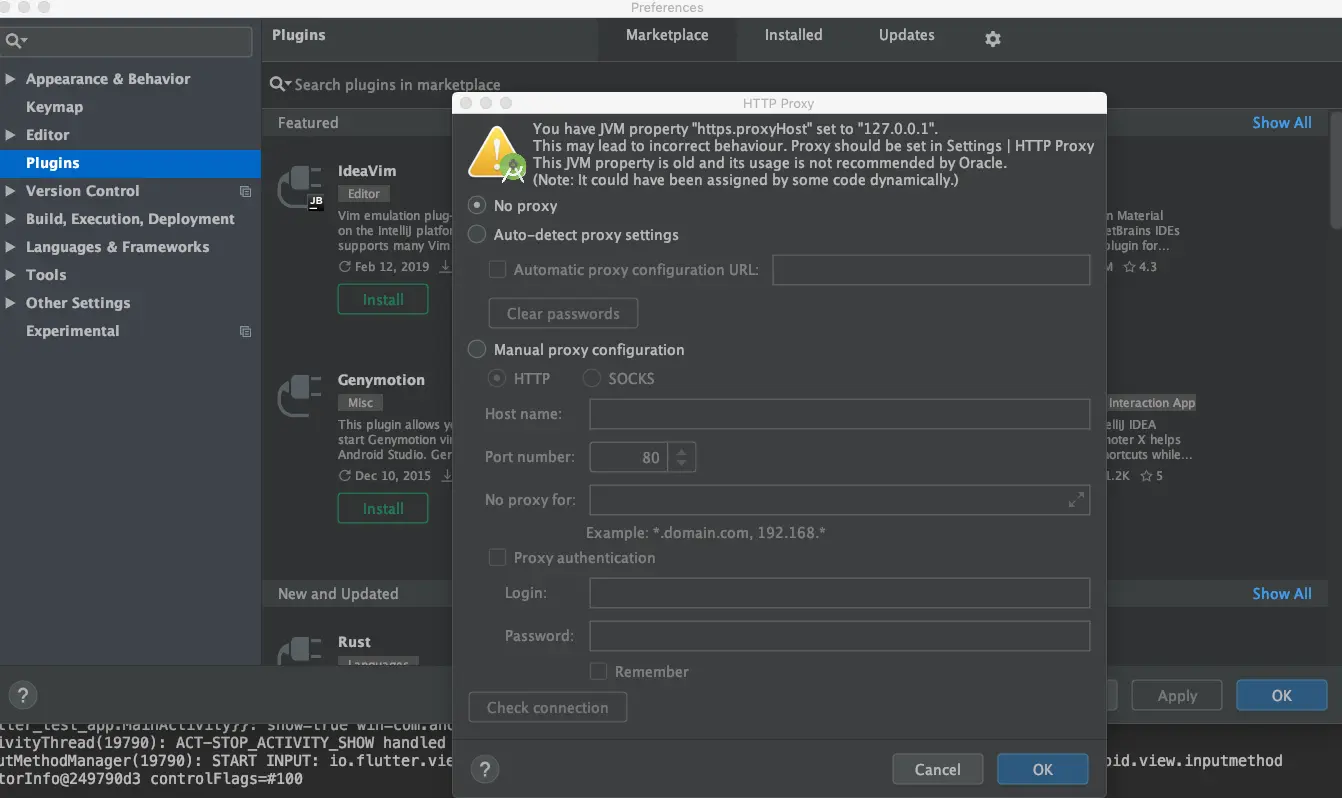Open the Keymap settings page
The image size is (1342, 798).
point(54,107)
